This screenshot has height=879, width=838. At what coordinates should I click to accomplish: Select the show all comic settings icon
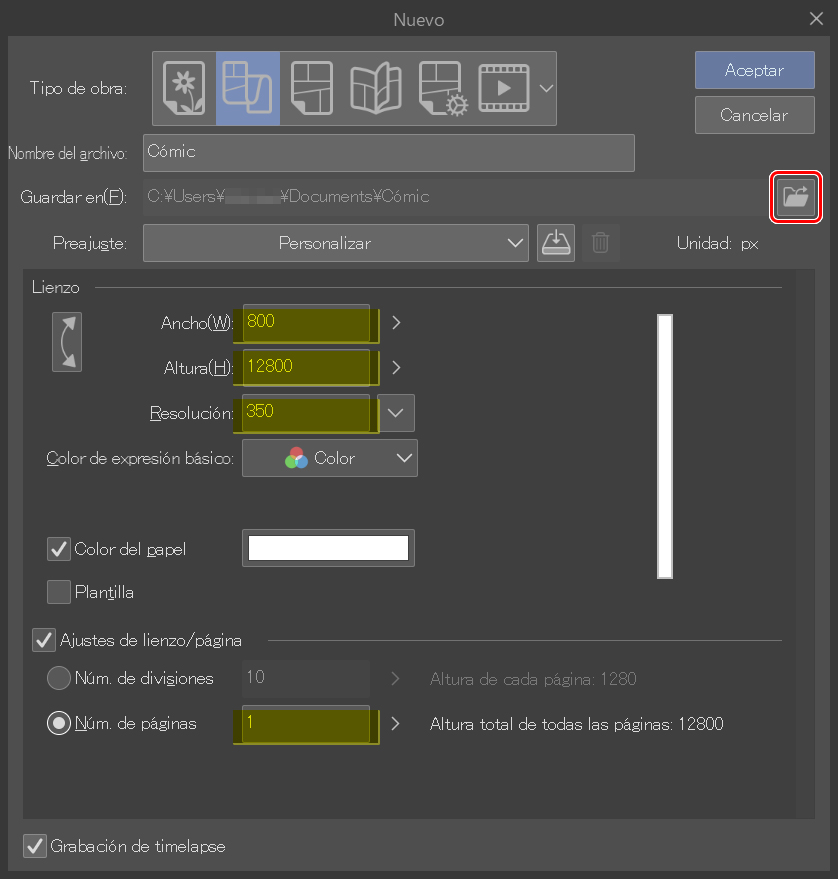tap(442, 88)
